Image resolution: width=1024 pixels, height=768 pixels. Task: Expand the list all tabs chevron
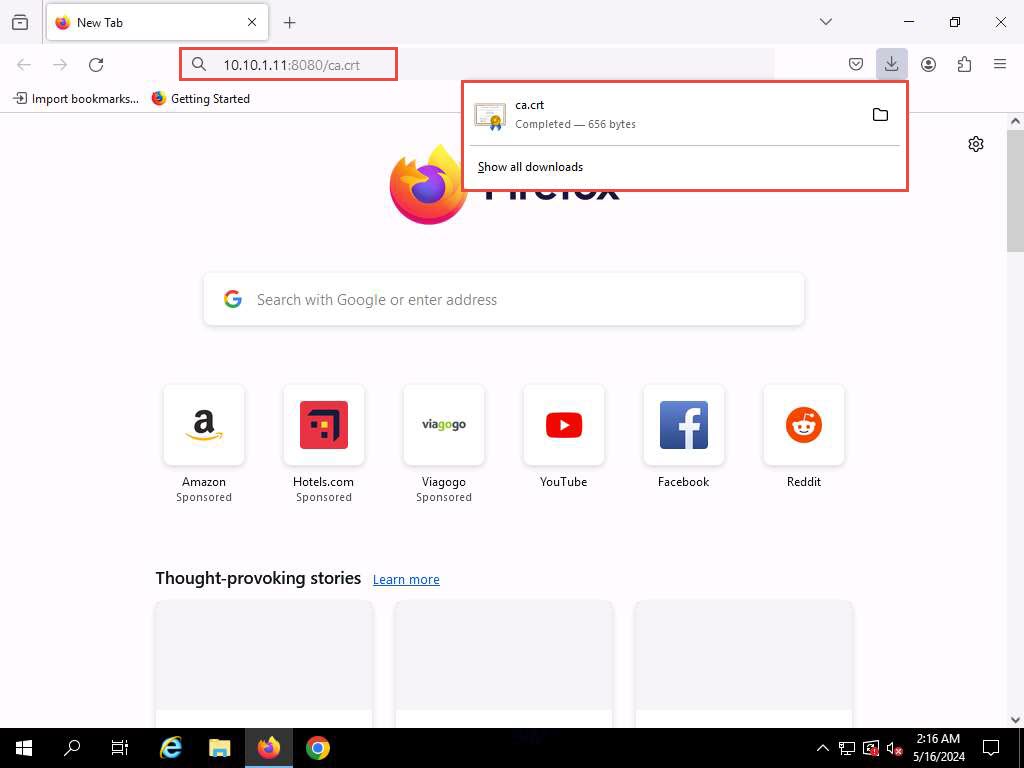click(826, 22)
